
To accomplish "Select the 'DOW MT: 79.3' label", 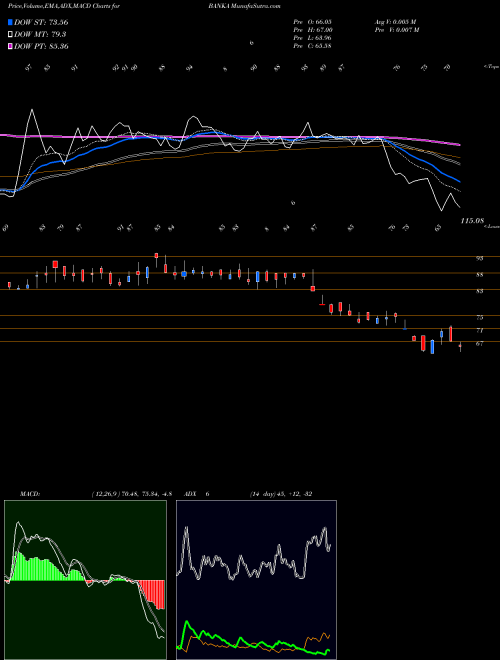I will tap(40, 35).
